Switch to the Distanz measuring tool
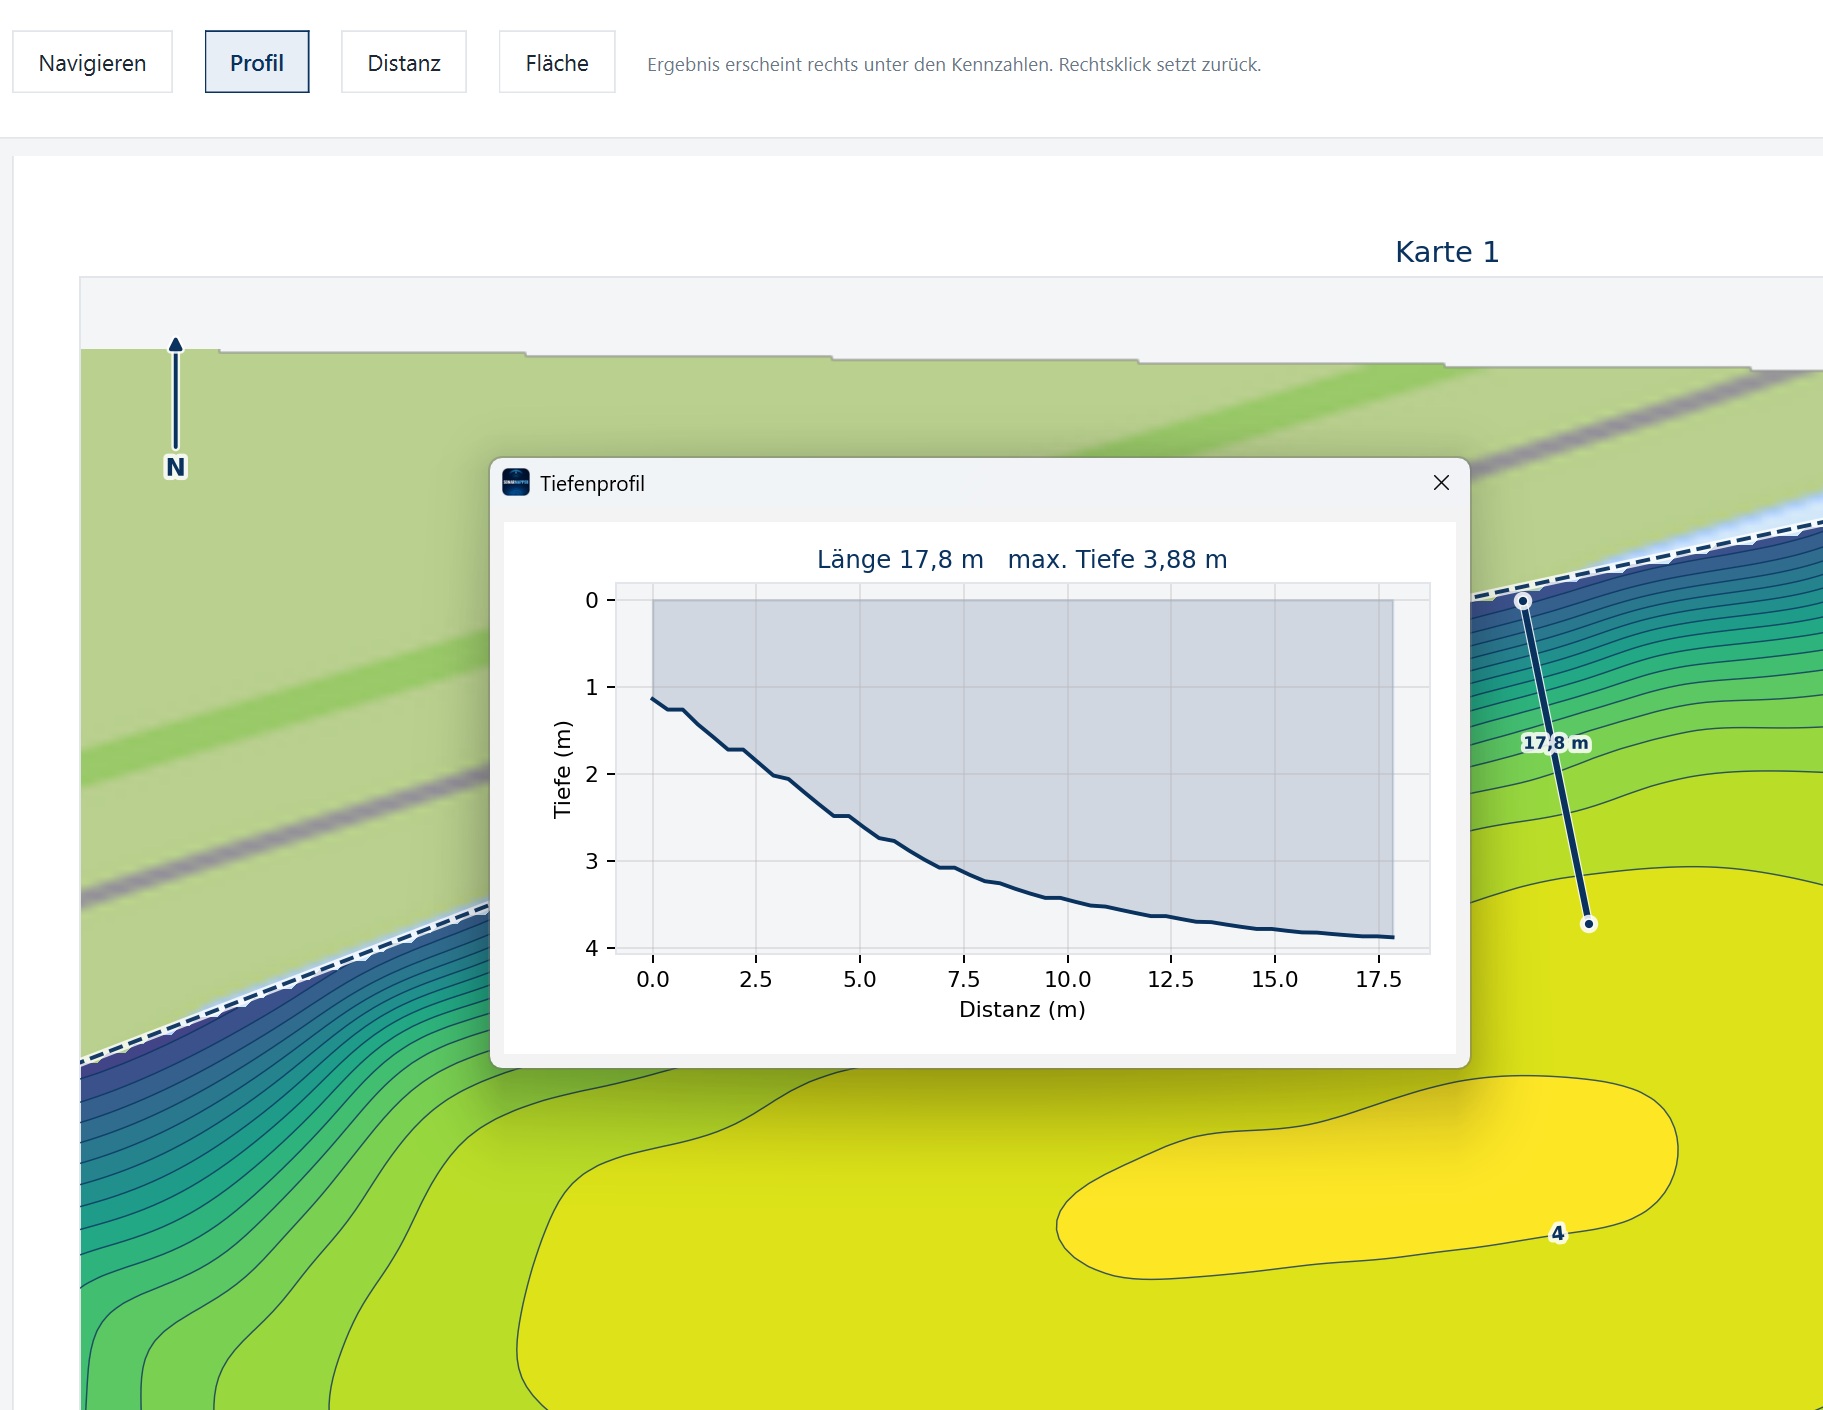 [x=404, y=62]
